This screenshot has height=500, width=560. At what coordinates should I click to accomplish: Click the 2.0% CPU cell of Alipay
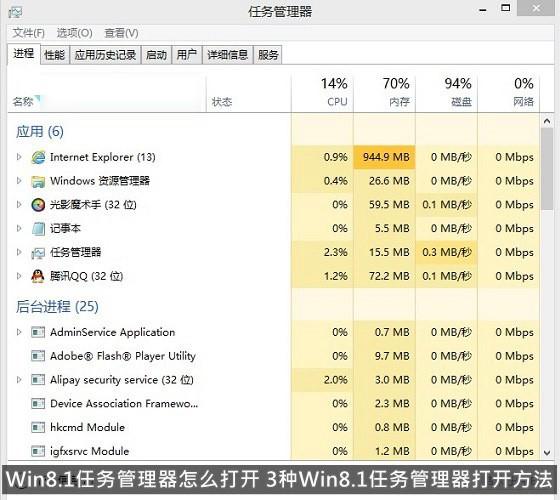pos(322,380)
